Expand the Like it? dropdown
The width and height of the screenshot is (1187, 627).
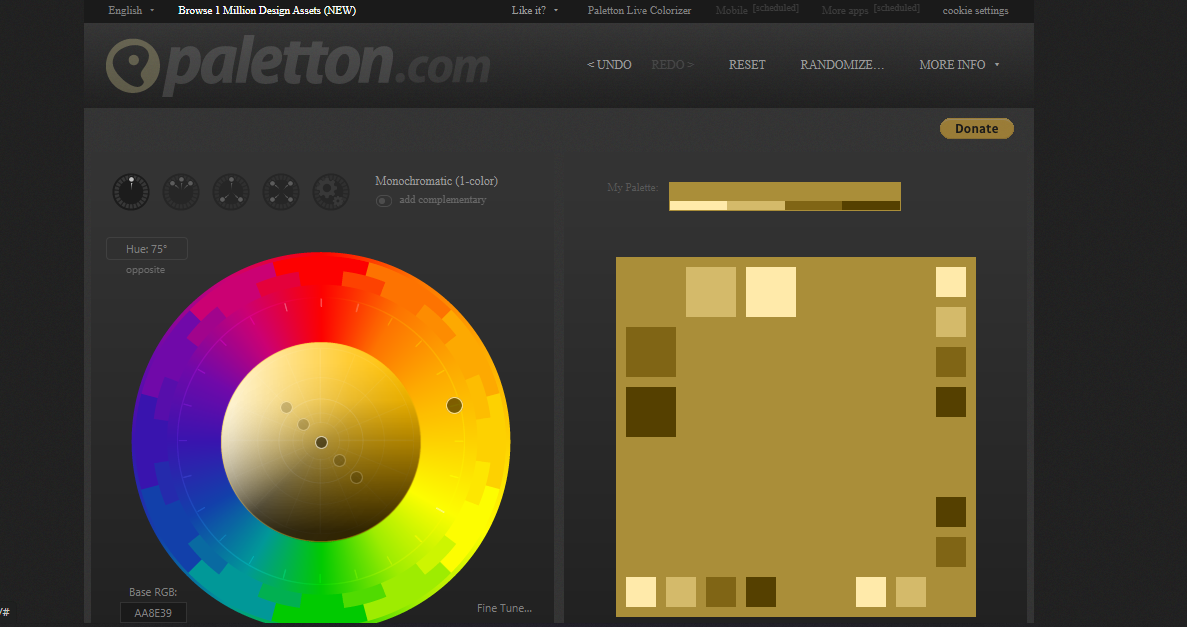[x=534, y=11]
